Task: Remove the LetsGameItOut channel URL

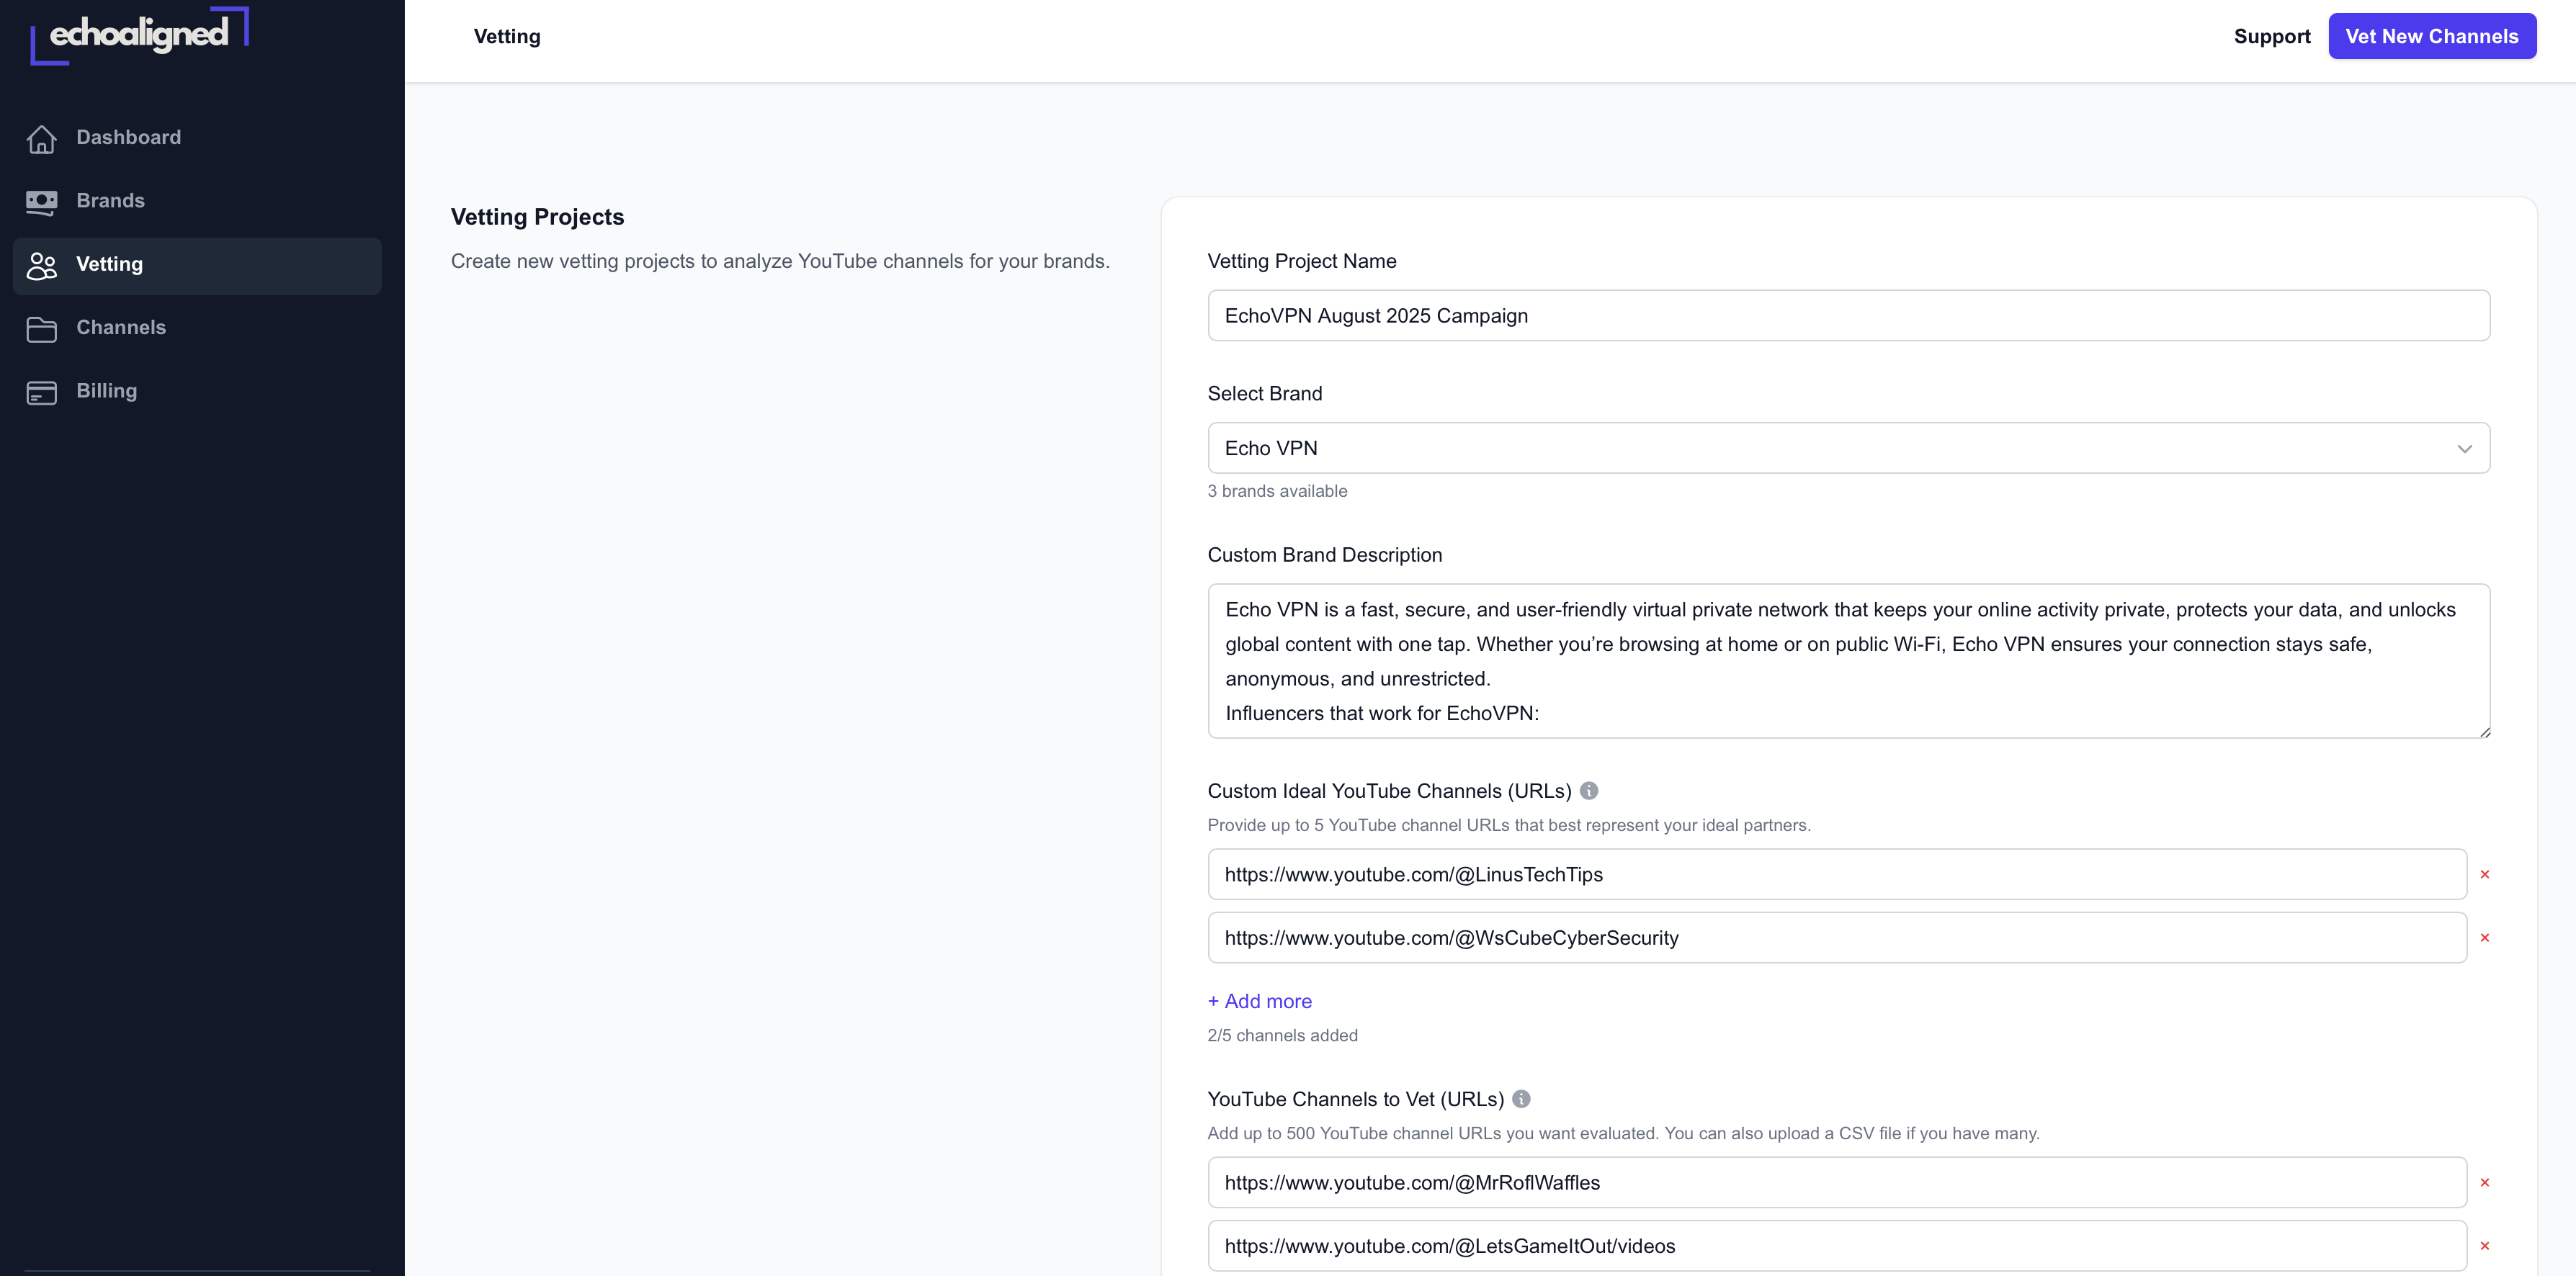Action: [2484, 1246]
